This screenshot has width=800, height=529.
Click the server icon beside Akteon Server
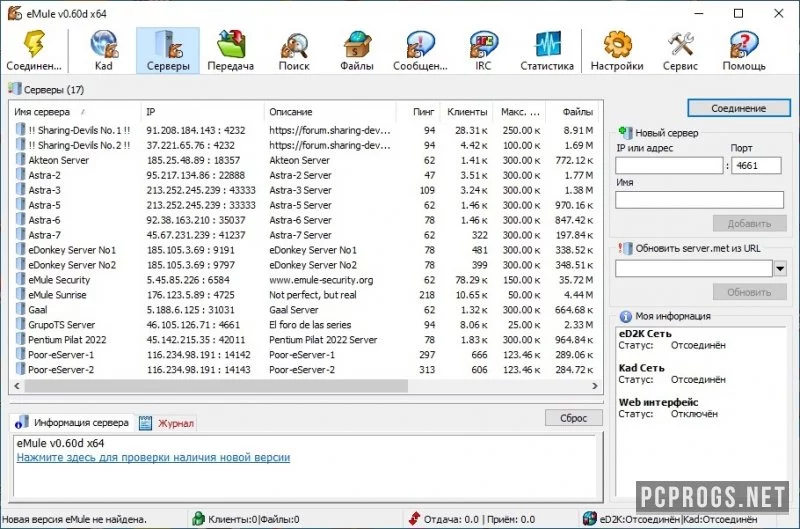20,159
